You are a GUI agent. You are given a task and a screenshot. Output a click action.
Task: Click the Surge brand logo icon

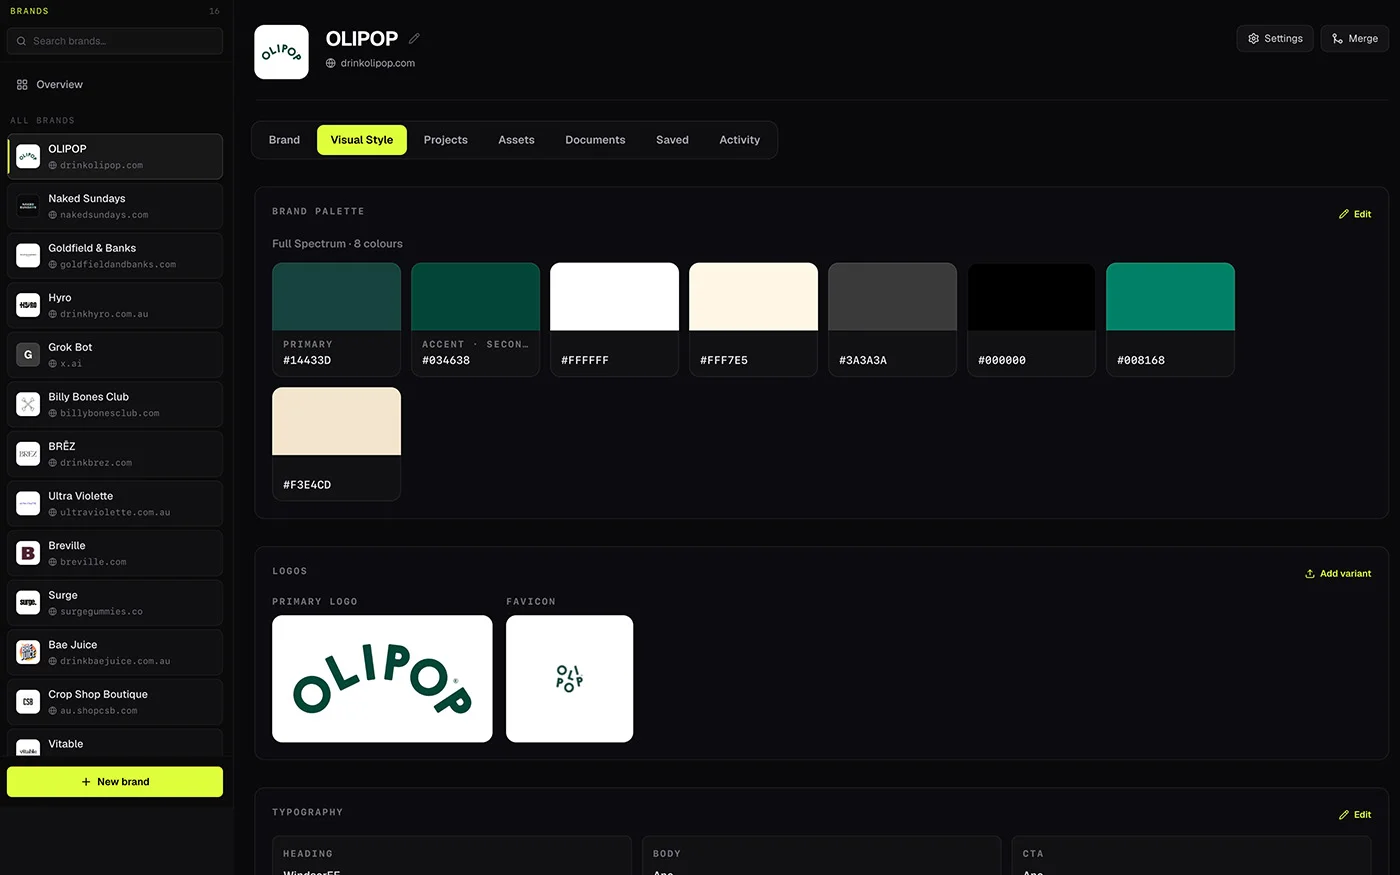(x=28, y=603)
